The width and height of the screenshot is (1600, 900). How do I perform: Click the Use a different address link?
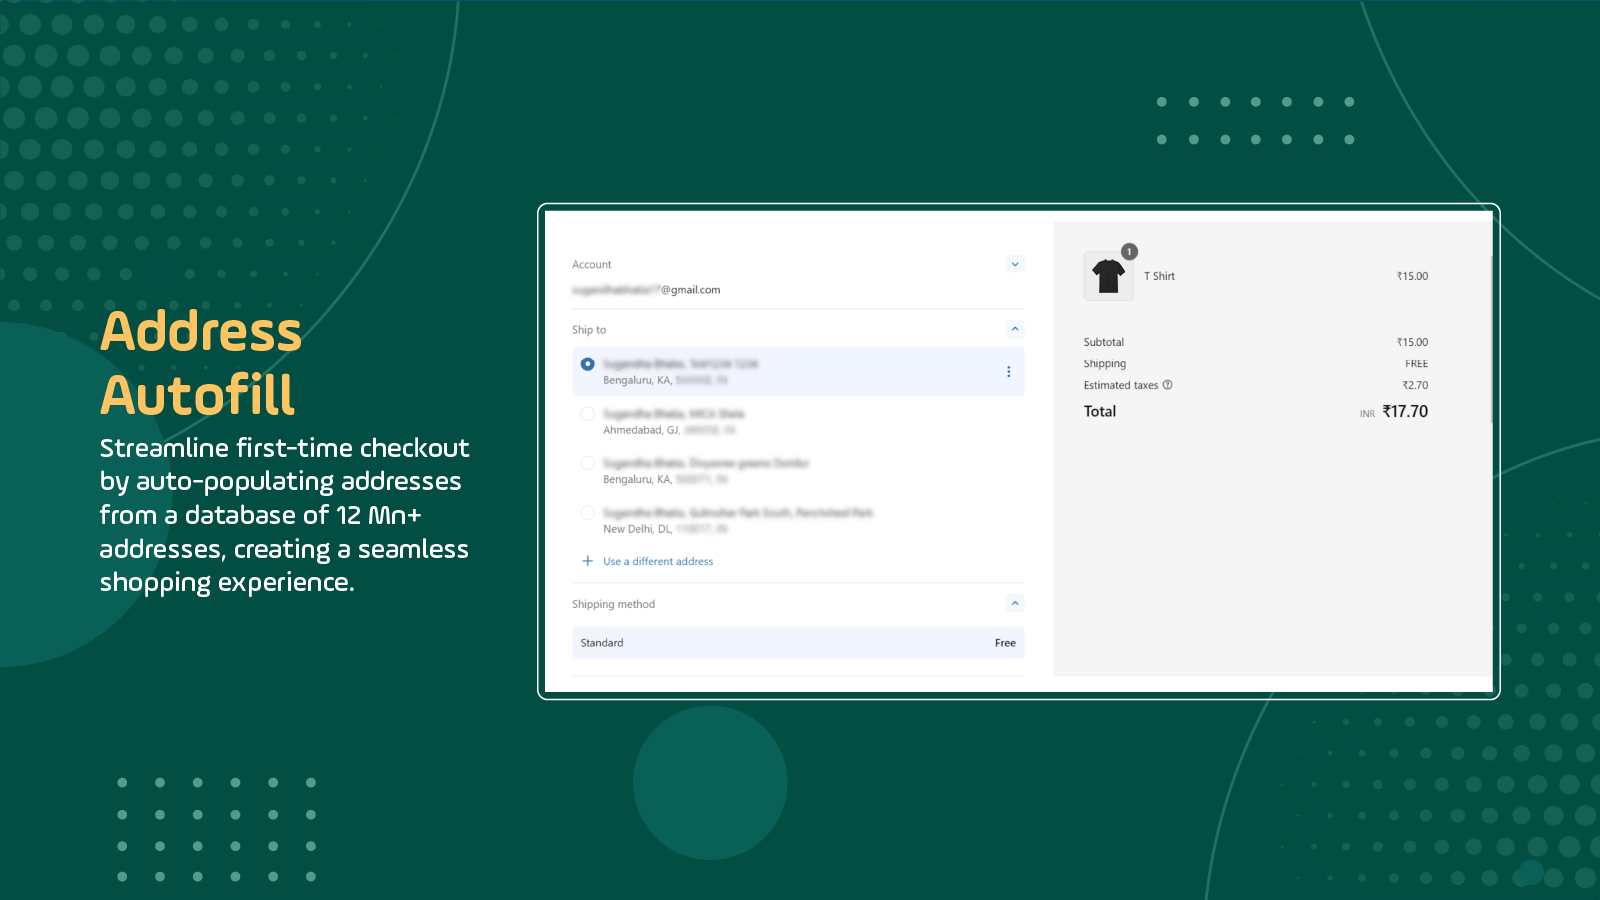[x=658, y=562]
